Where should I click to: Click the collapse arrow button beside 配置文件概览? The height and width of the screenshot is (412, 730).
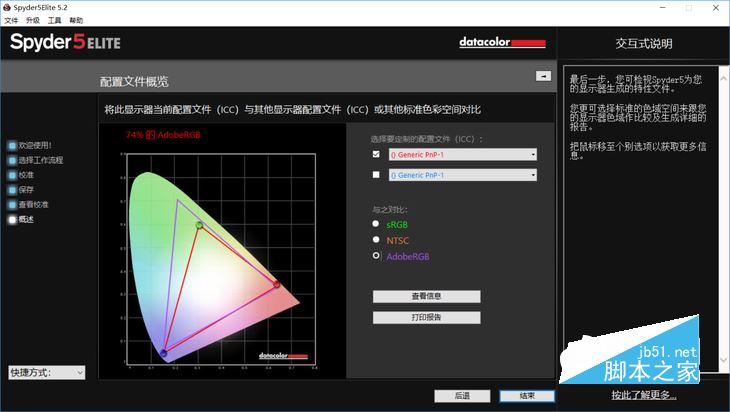point(543,76)
